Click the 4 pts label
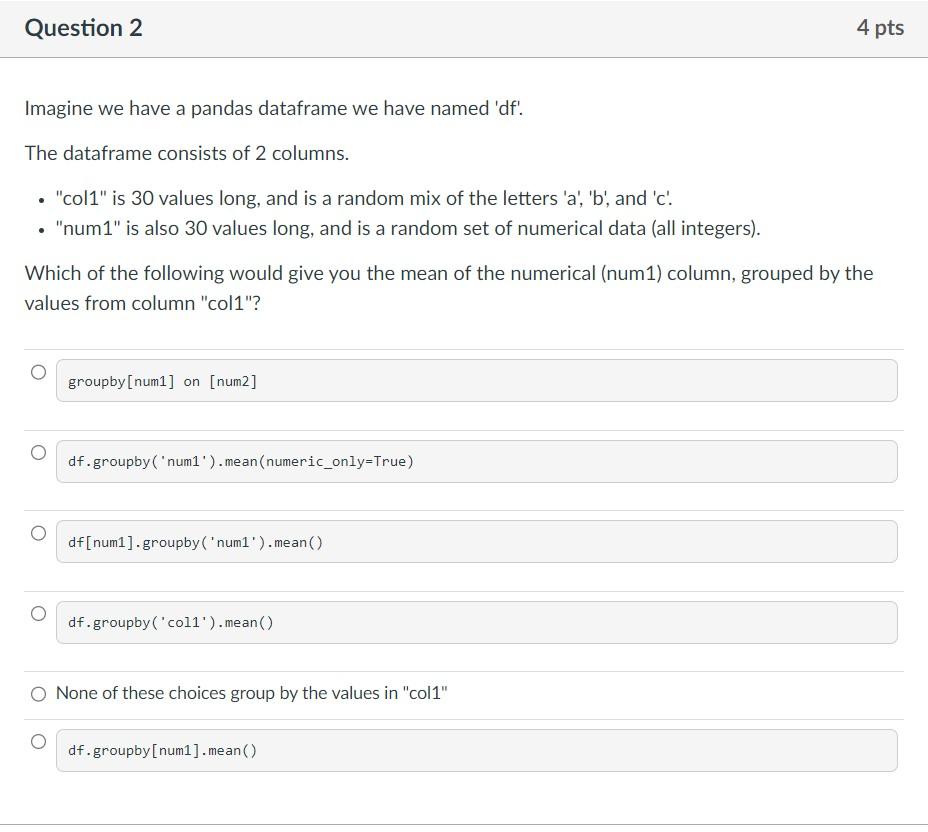 880,28
